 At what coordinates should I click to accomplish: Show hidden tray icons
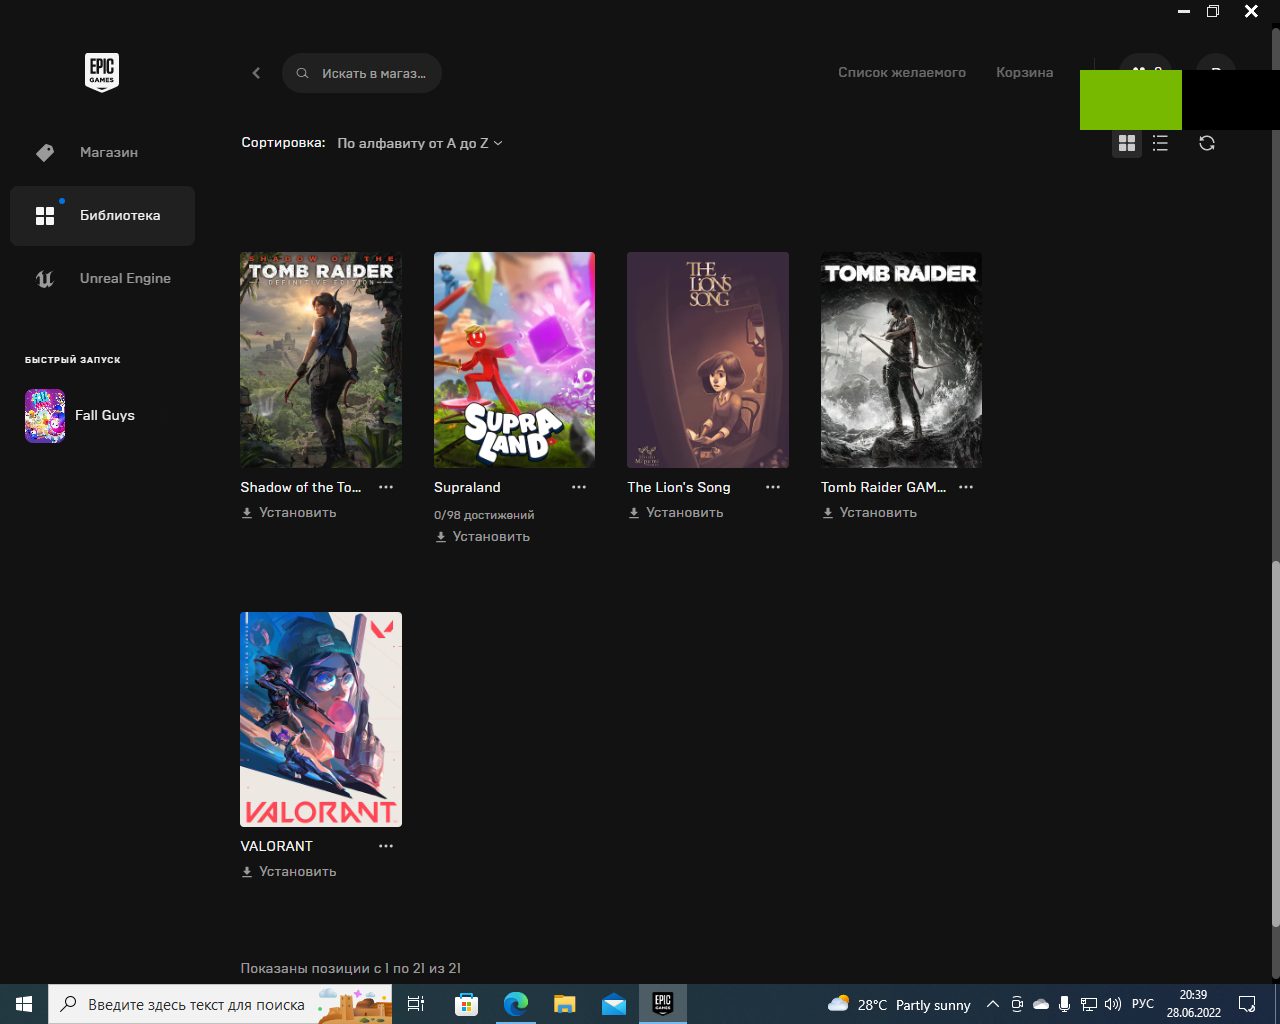pos(992,1004)
